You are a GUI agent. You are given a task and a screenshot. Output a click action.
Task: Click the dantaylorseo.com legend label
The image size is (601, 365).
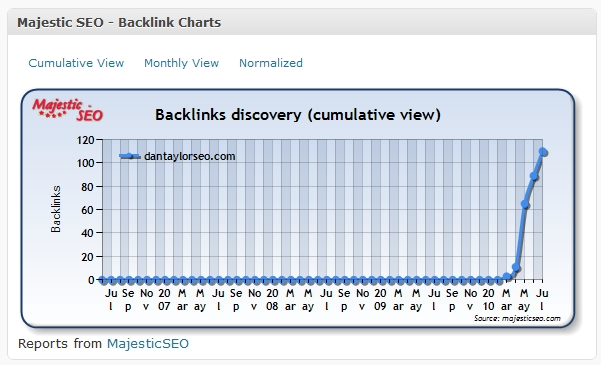pos(190,156)
